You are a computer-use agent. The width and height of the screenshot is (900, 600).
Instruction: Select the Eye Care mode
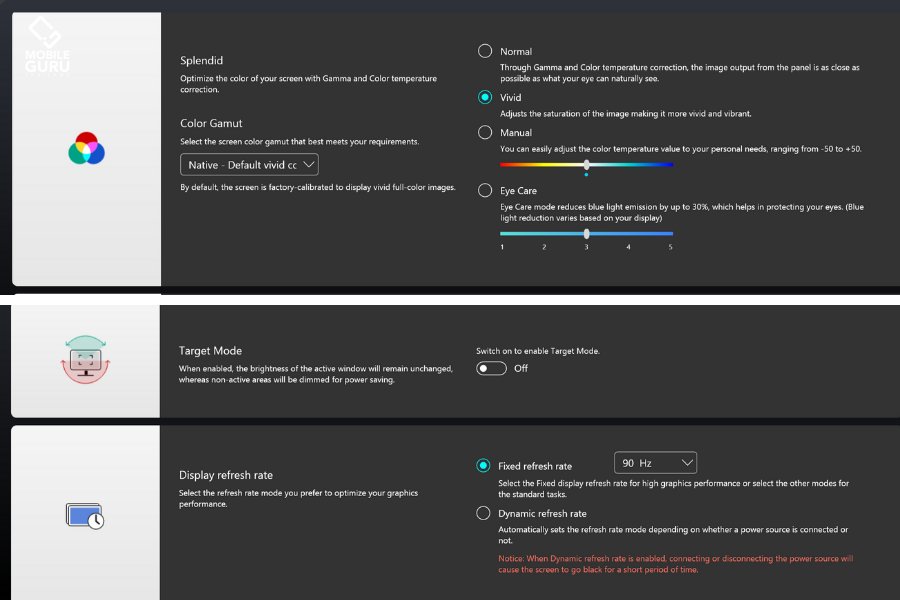point(486,190)
